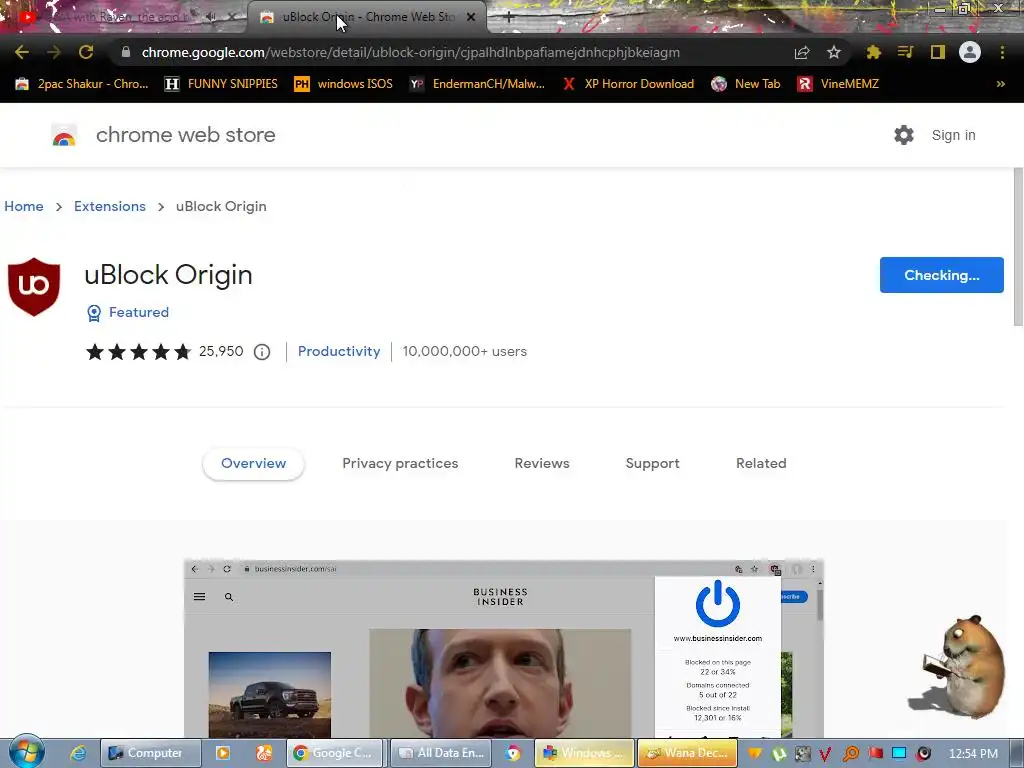1024x768 pixels.
Task: Open the XP Horror Download bookmark
Action: [x=628, y=84]
